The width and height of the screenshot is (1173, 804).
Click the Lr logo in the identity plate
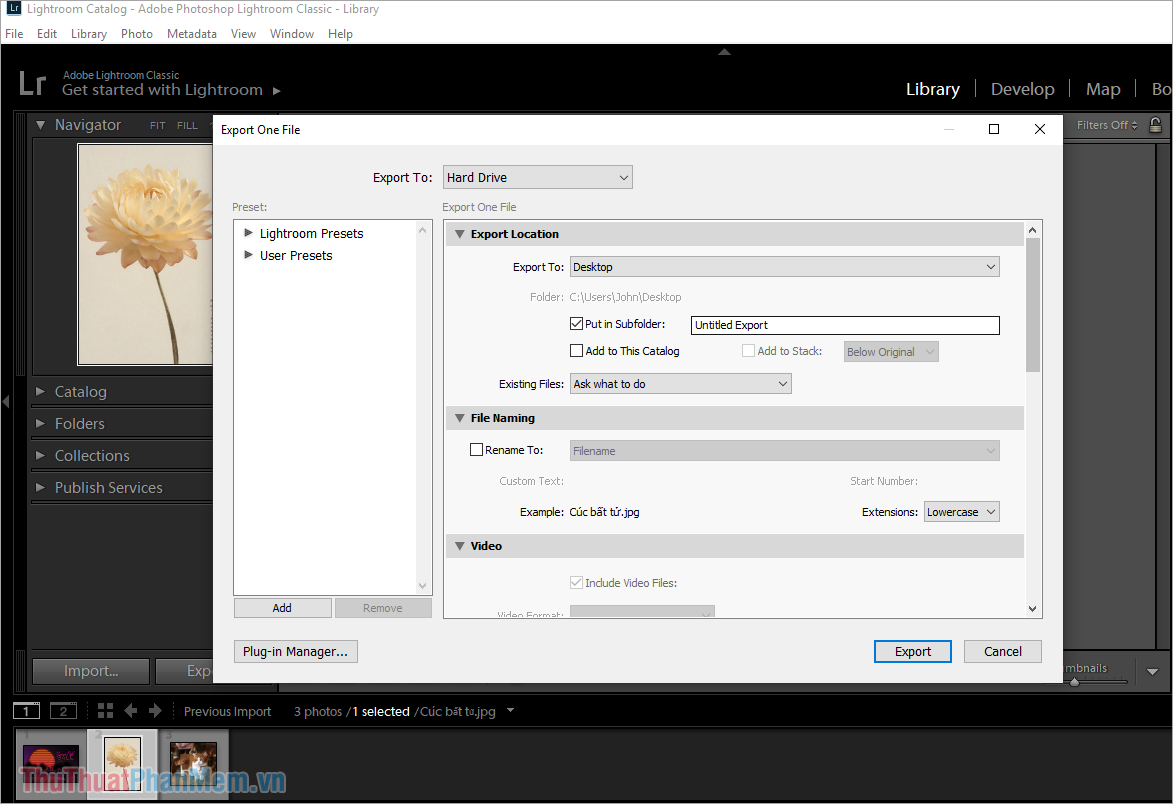coord(32,84)
